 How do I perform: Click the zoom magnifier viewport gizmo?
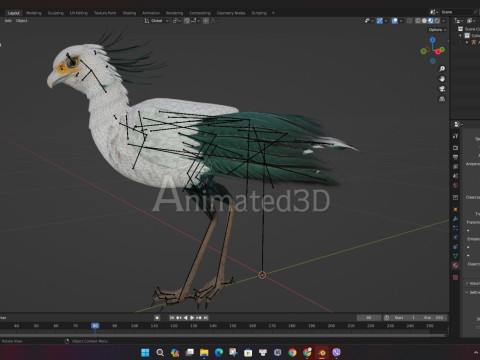coord(442,69)
